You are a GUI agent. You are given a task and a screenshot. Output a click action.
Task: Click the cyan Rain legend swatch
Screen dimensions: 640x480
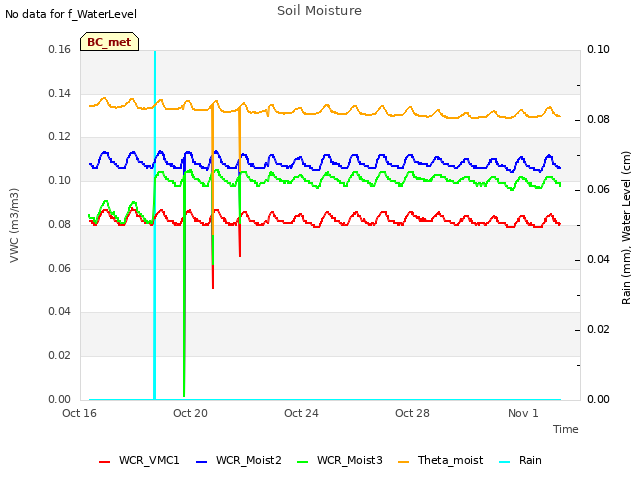[x=504, y=462]
